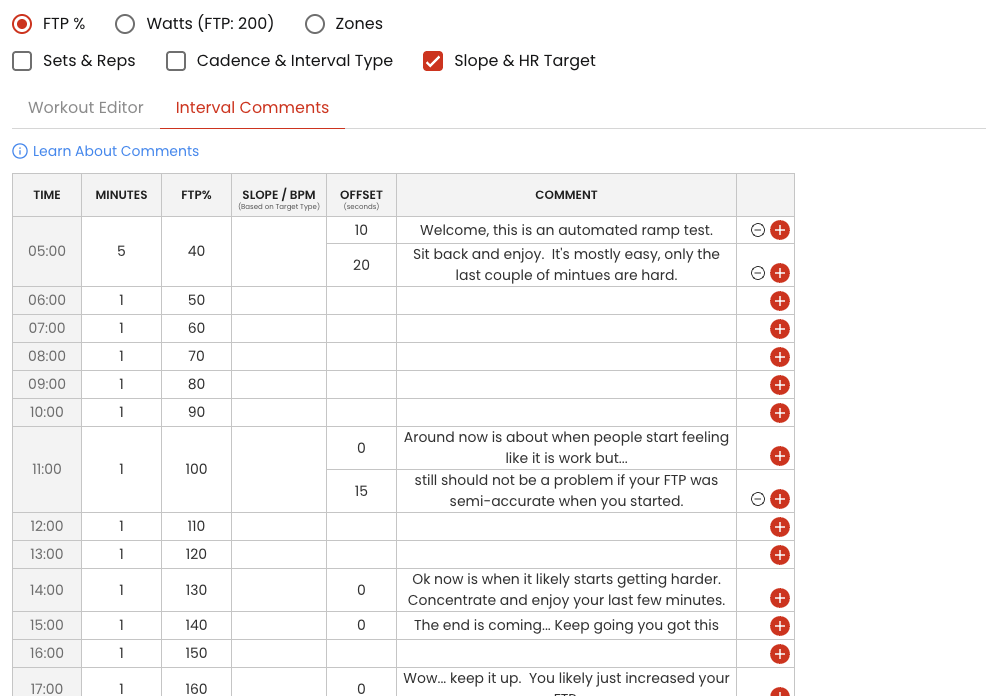Open the Interval Comments tab
The image size is (986, 696).
[252, 108]
